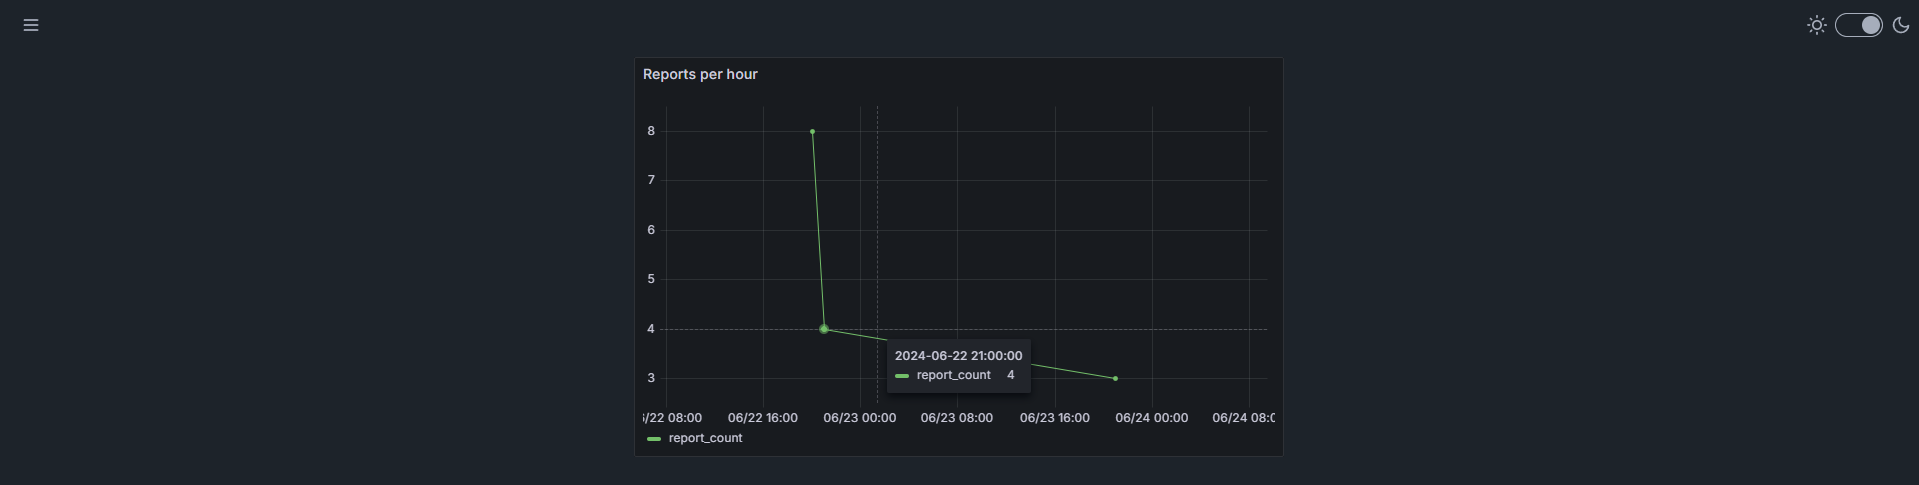The width and height of the screenshot is (1919, 485).
Task: Toggle report_count series in the legend
Action: click(x=705, y=438)
